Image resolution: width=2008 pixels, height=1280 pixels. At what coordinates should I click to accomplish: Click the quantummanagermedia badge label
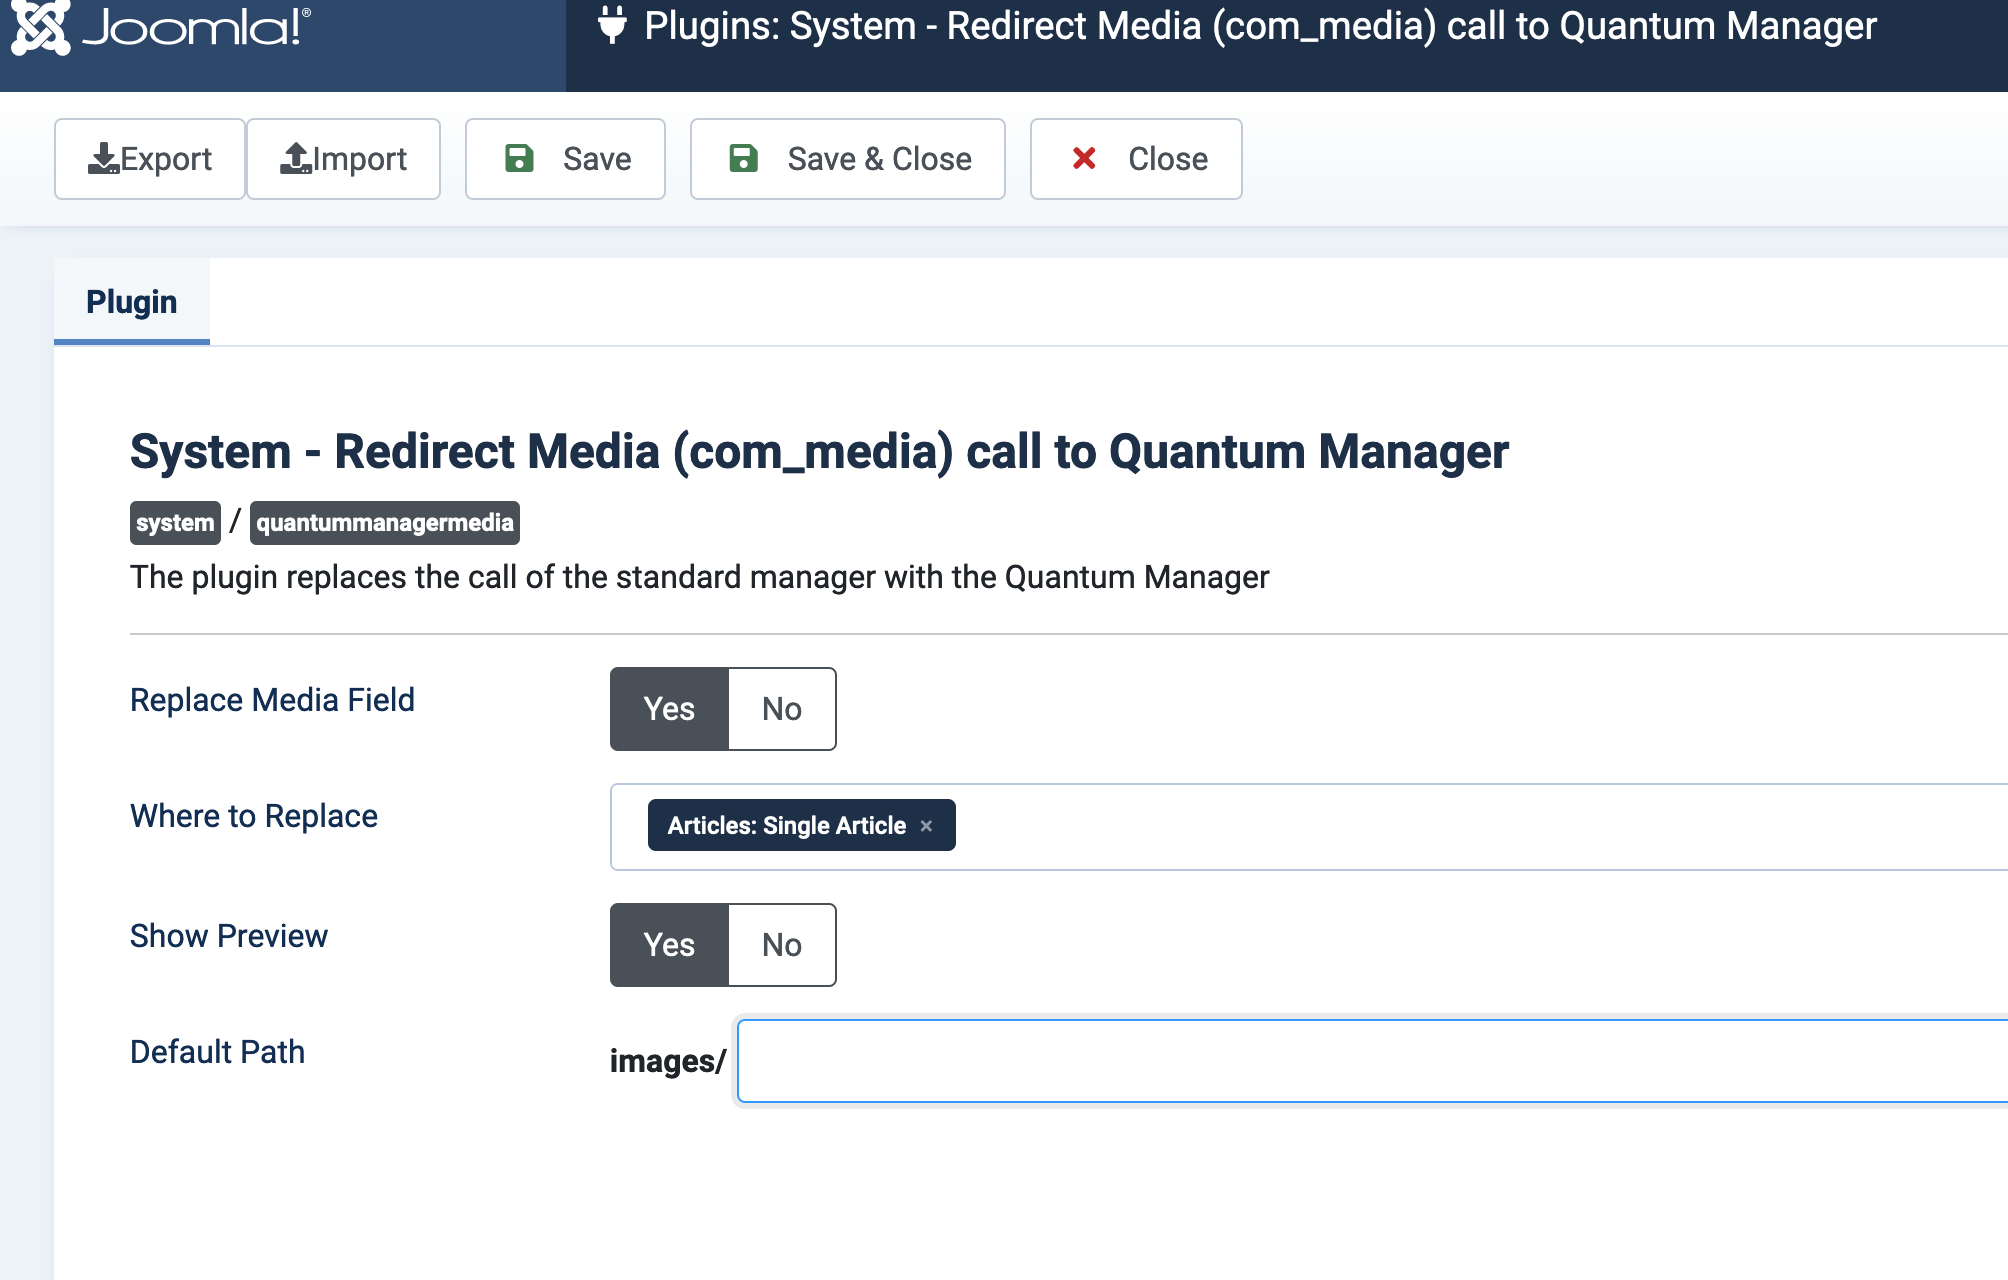[x=385, y=522]
